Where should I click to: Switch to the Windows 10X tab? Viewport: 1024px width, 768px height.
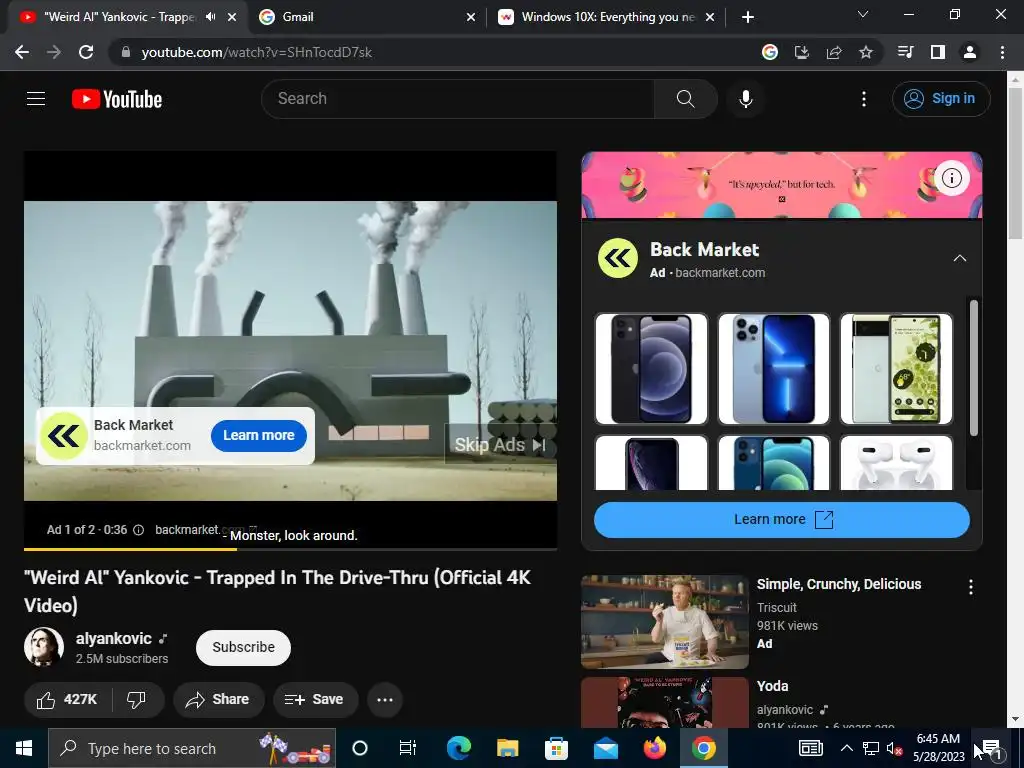pyautogui.click(x=606, y=17)
